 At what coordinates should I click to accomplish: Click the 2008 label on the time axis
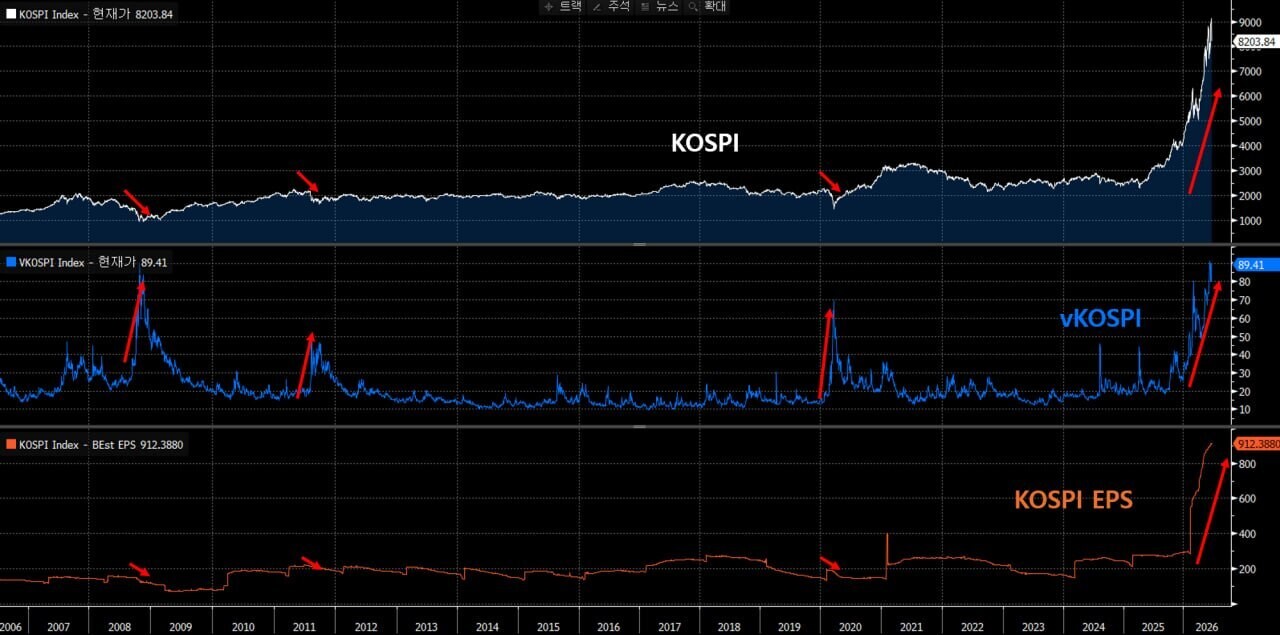[119, 627]
